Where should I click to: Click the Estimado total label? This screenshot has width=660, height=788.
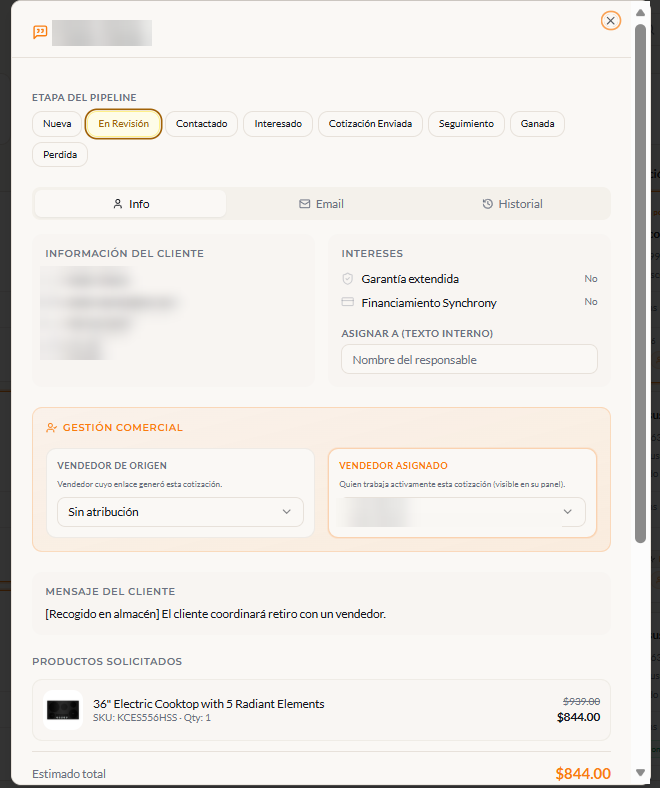coord(69,774)
